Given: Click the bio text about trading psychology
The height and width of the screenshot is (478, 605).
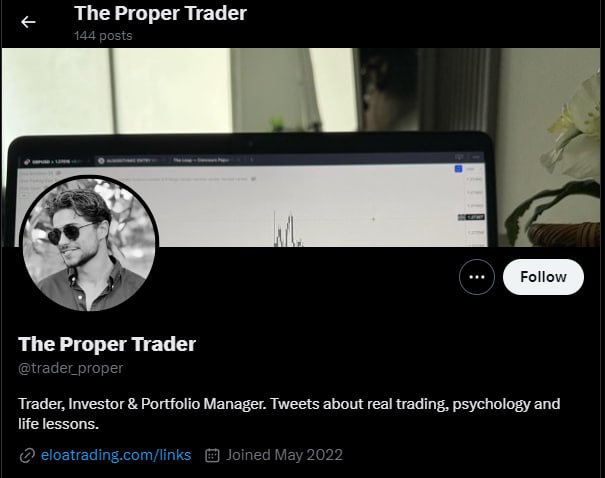Looking at the screenshot, I should (x=289, y=414).
